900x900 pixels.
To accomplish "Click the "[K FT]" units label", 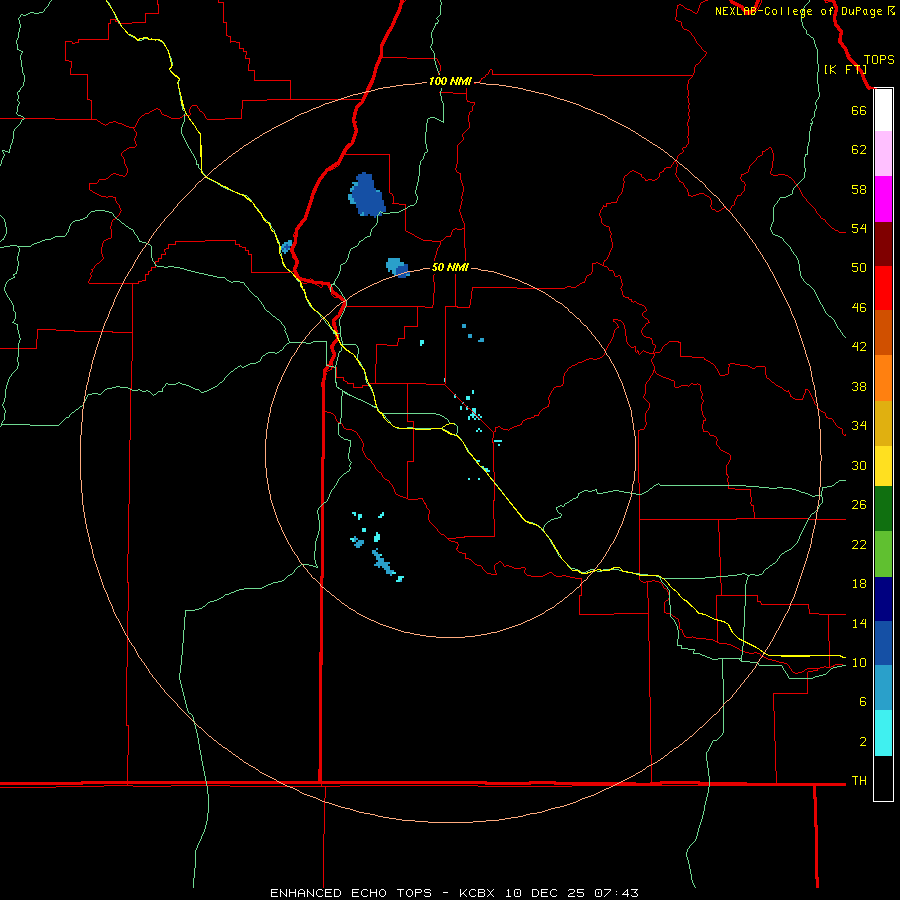I will pos(845,69).
